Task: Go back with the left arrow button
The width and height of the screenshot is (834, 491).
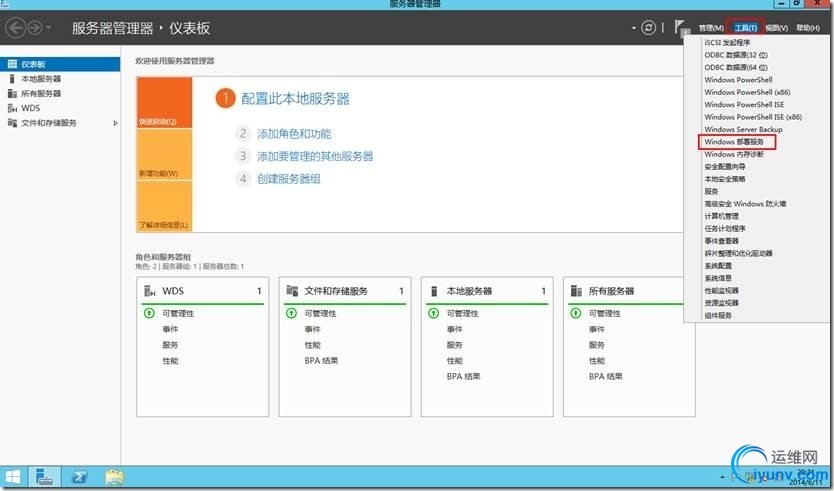Action: click(x=15, y=27)
